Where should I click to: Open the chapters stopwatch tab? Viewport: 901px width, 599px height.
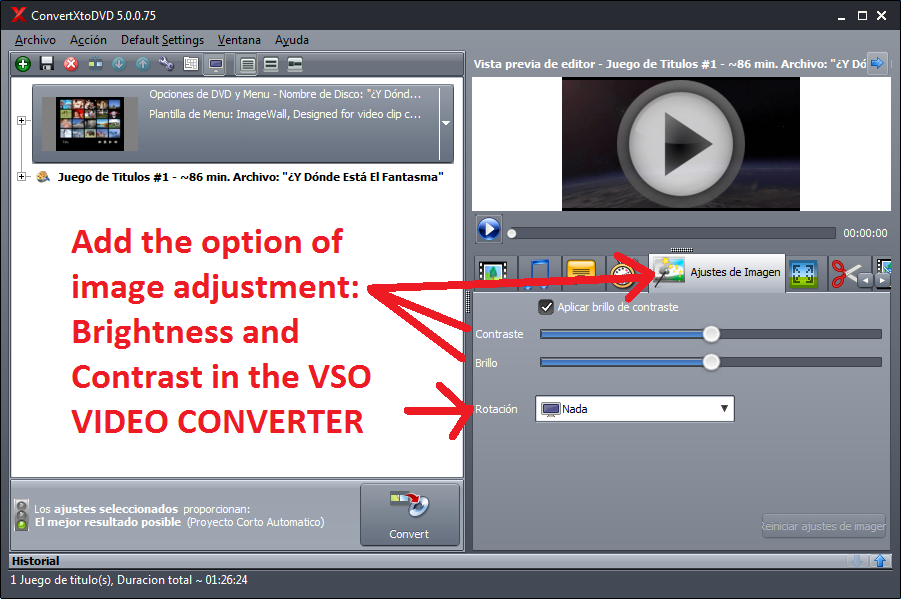(624, 273)
